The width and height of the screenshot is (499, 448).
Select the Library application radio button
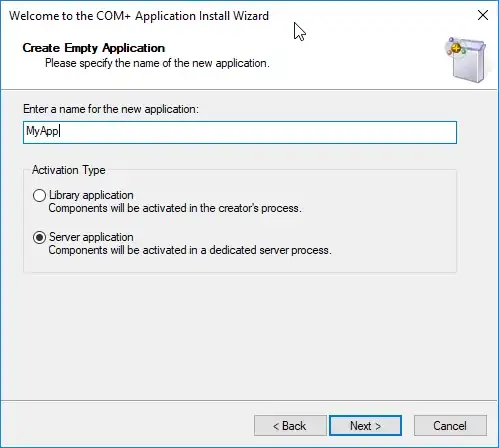click(x=39, y=195)
